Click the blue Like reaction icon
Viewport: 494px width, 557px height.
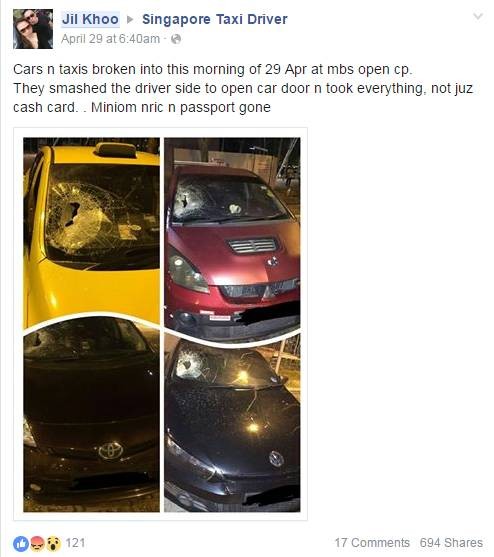[x=21, y=544]
